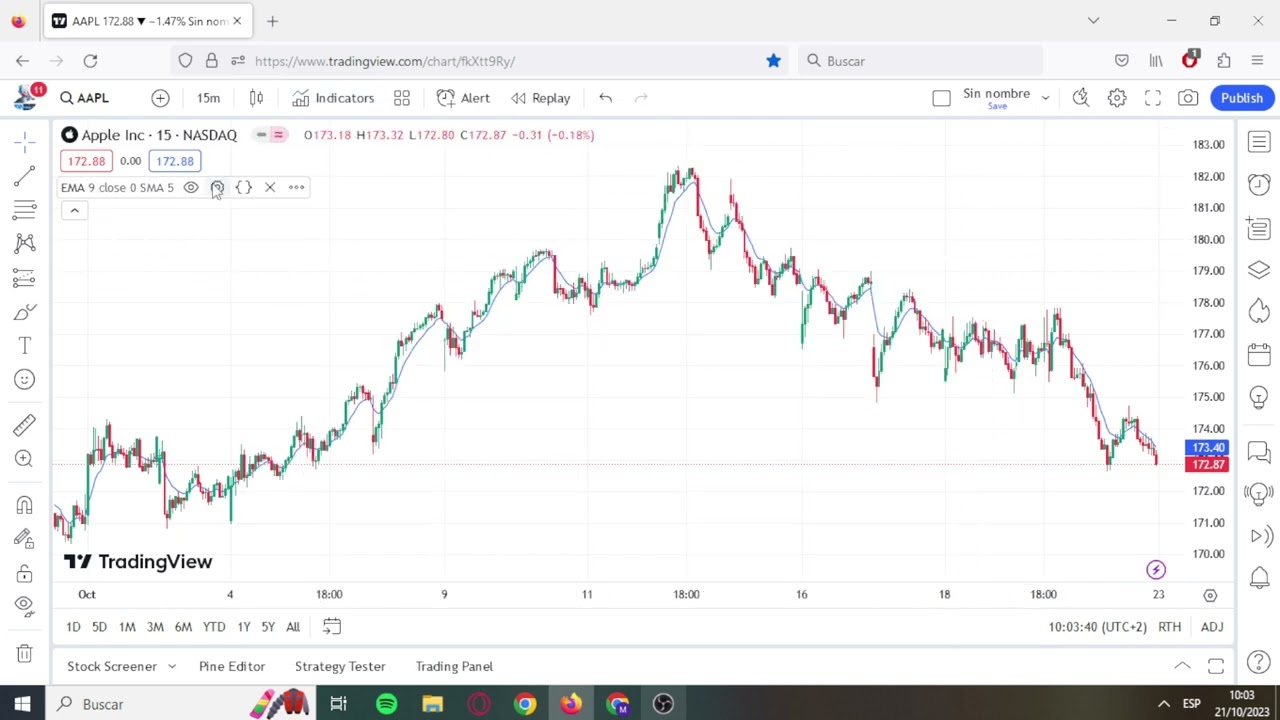Image resolution: width=1280 pixels, height=720 pixels.
Task: Select the crosshair cursor tool
Action: tap(24, 141)
